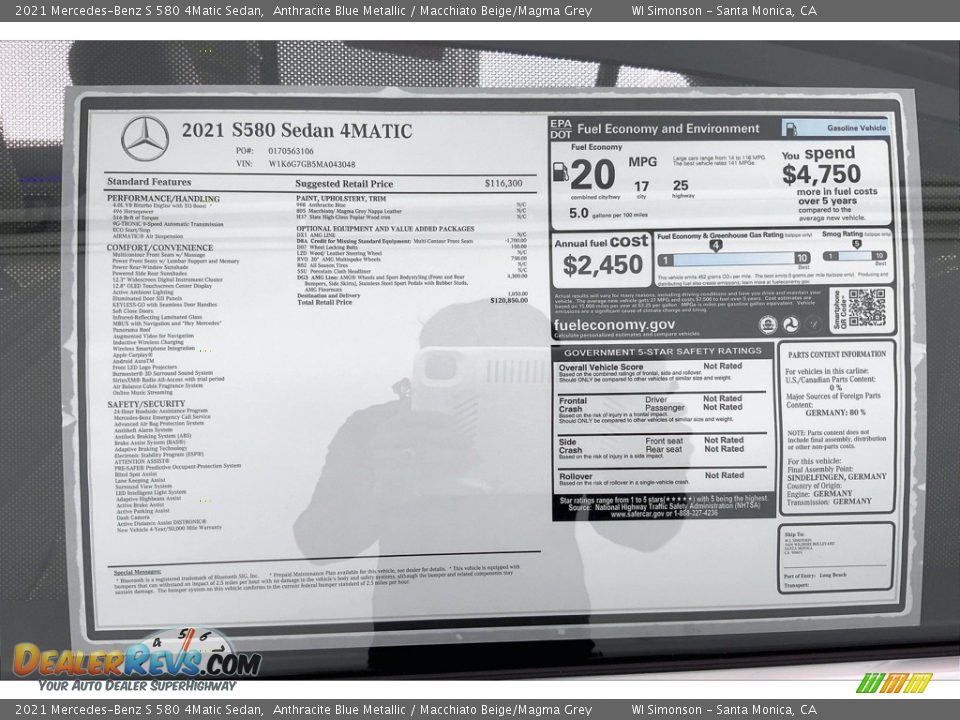Click the fuel pump icon beside 20 MPG
Viewport: 960px width, 720px height.
tap(560, 172)
